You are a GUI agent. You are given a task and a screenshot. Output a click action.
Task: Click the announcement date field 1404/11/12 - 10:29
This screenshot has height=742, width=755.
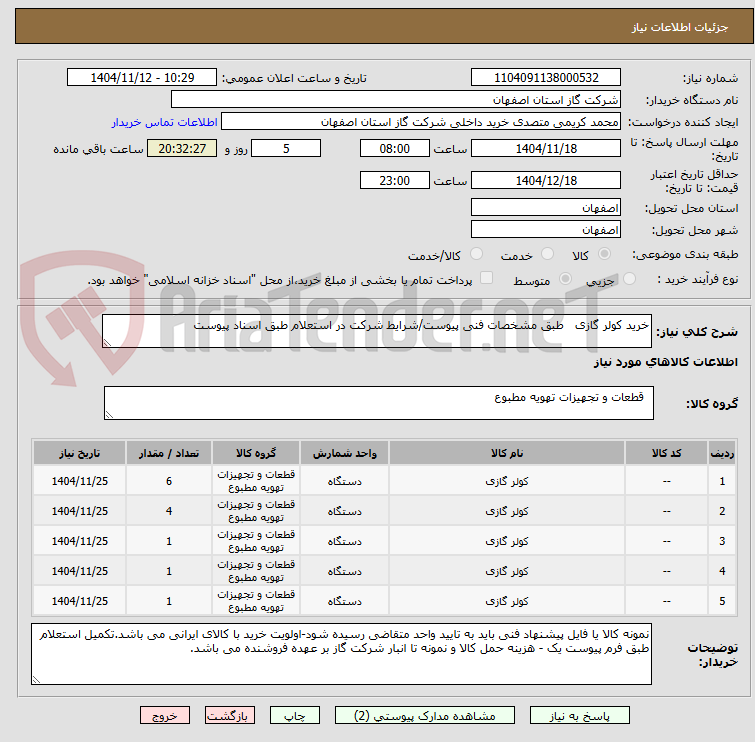click(x=142, y=78)
